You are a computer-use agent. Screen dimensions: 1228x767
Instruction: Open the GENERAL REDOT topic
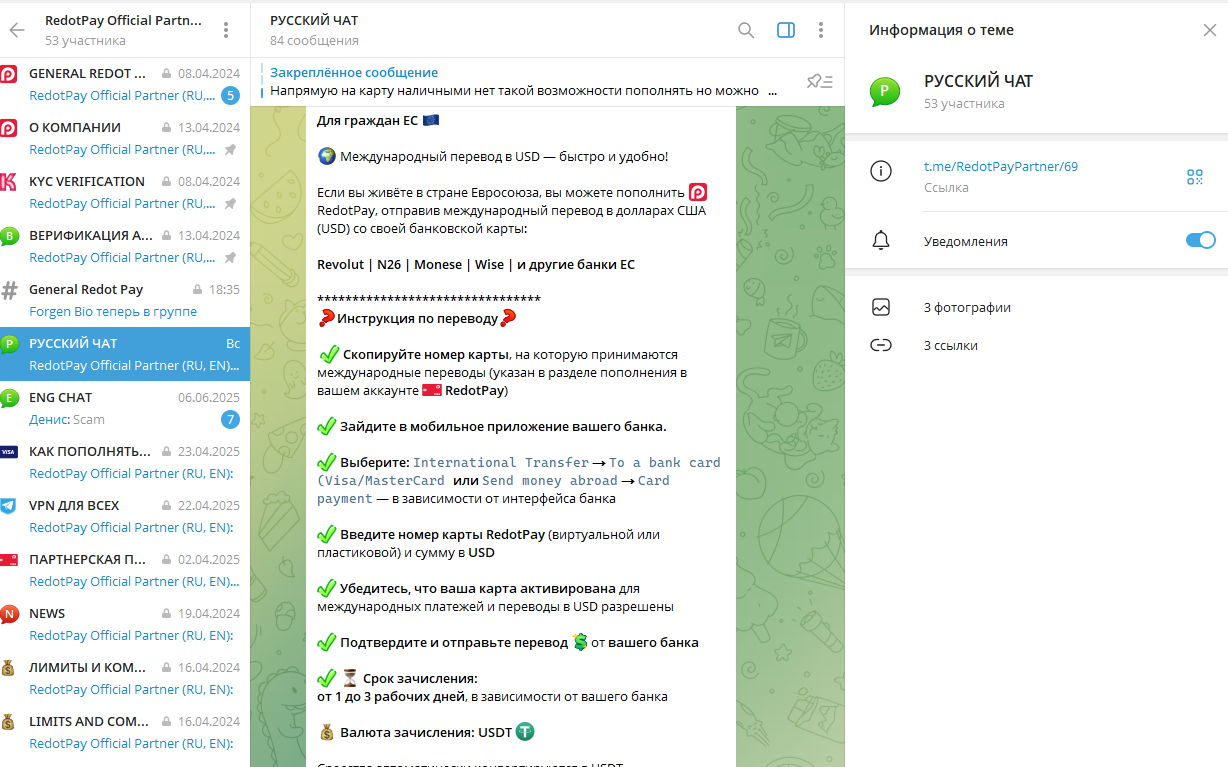point(125,84)
